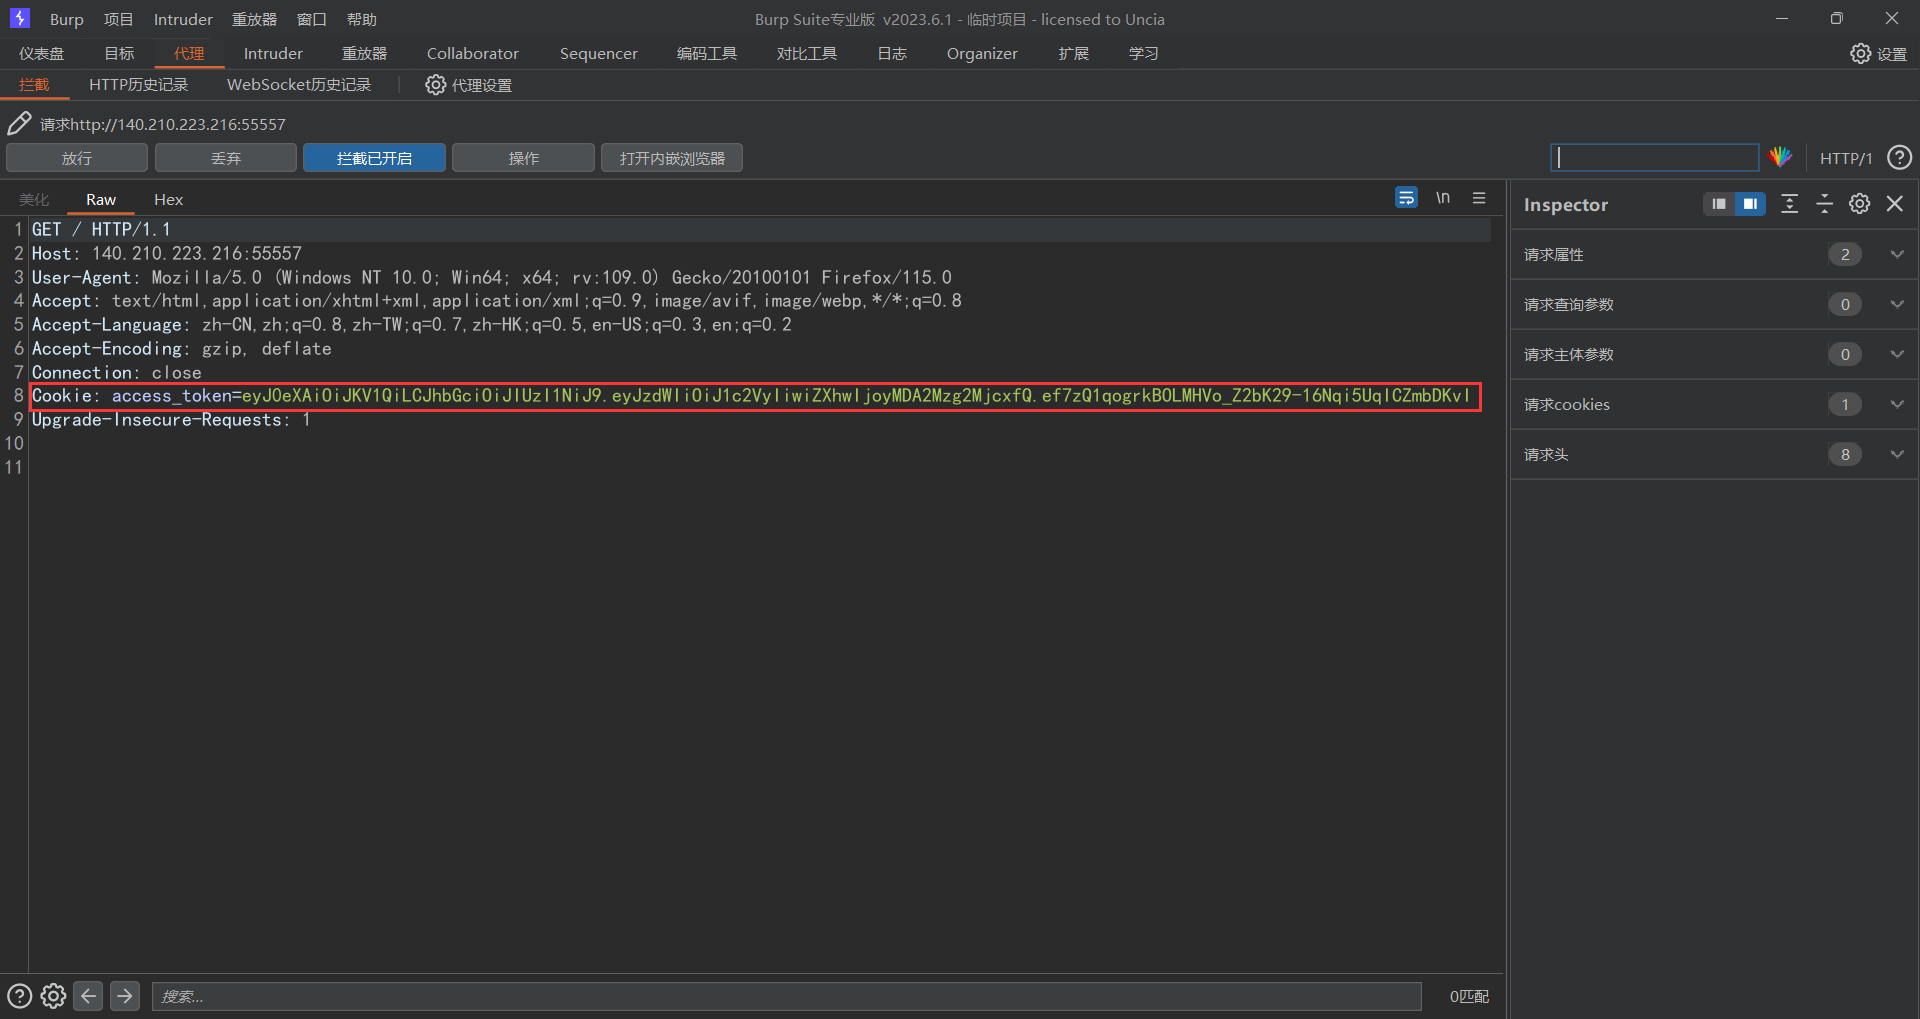Expand the 请求属性 Inspector section
Image resolution: width=1920 pixels, height=1019 pixels.
(x=1897, y=254)
